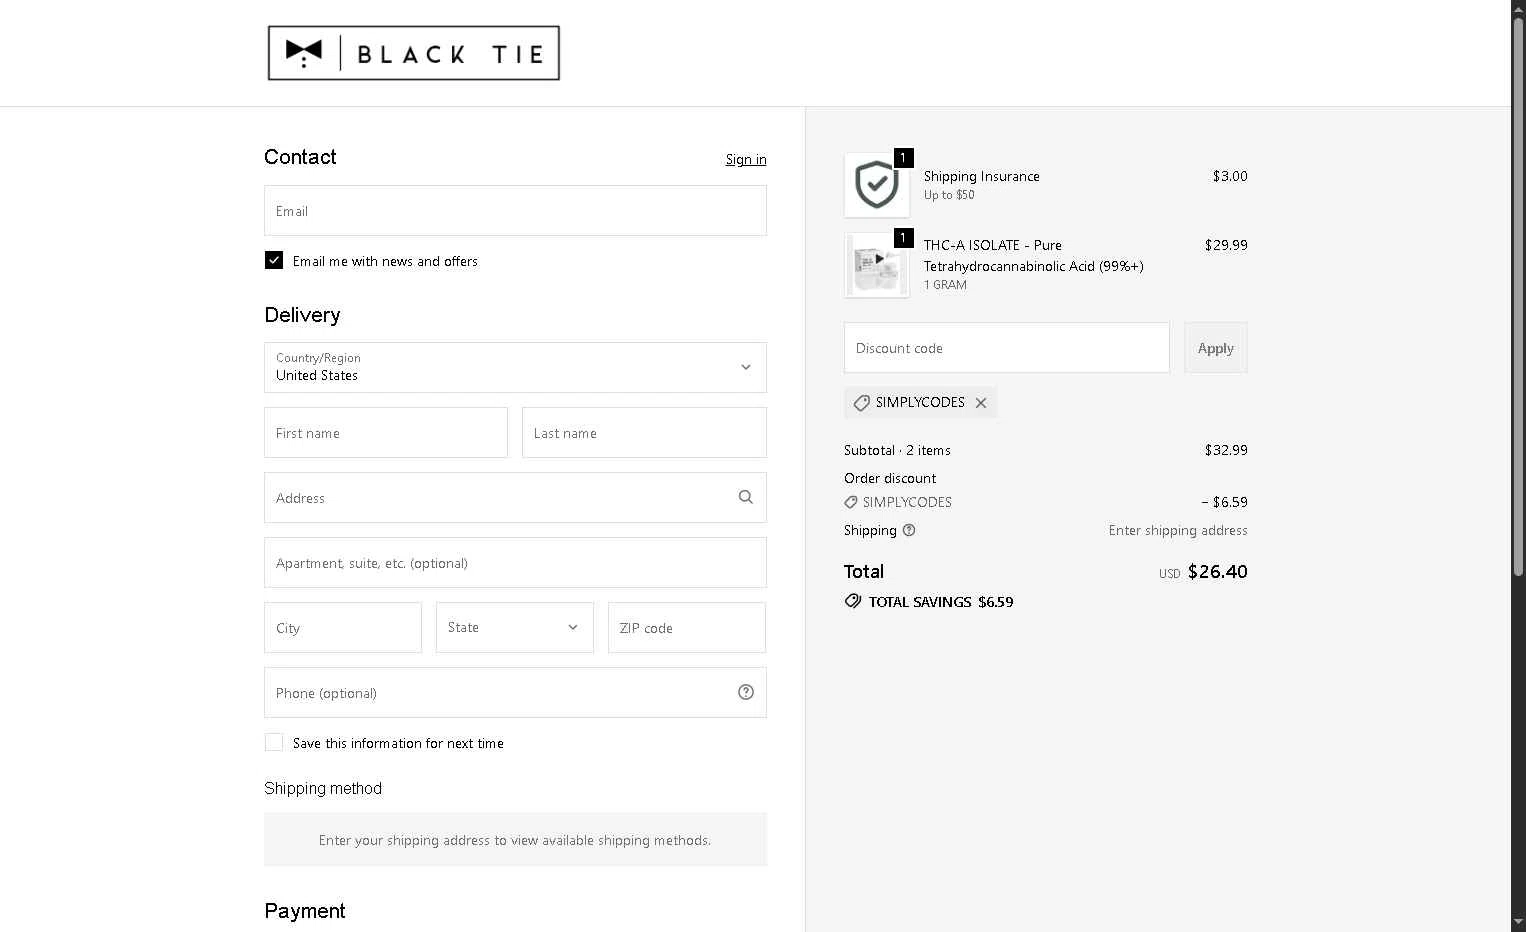Click the Total Savings tag icon
Screen dimensions: 1526x932
coord(853,601)
